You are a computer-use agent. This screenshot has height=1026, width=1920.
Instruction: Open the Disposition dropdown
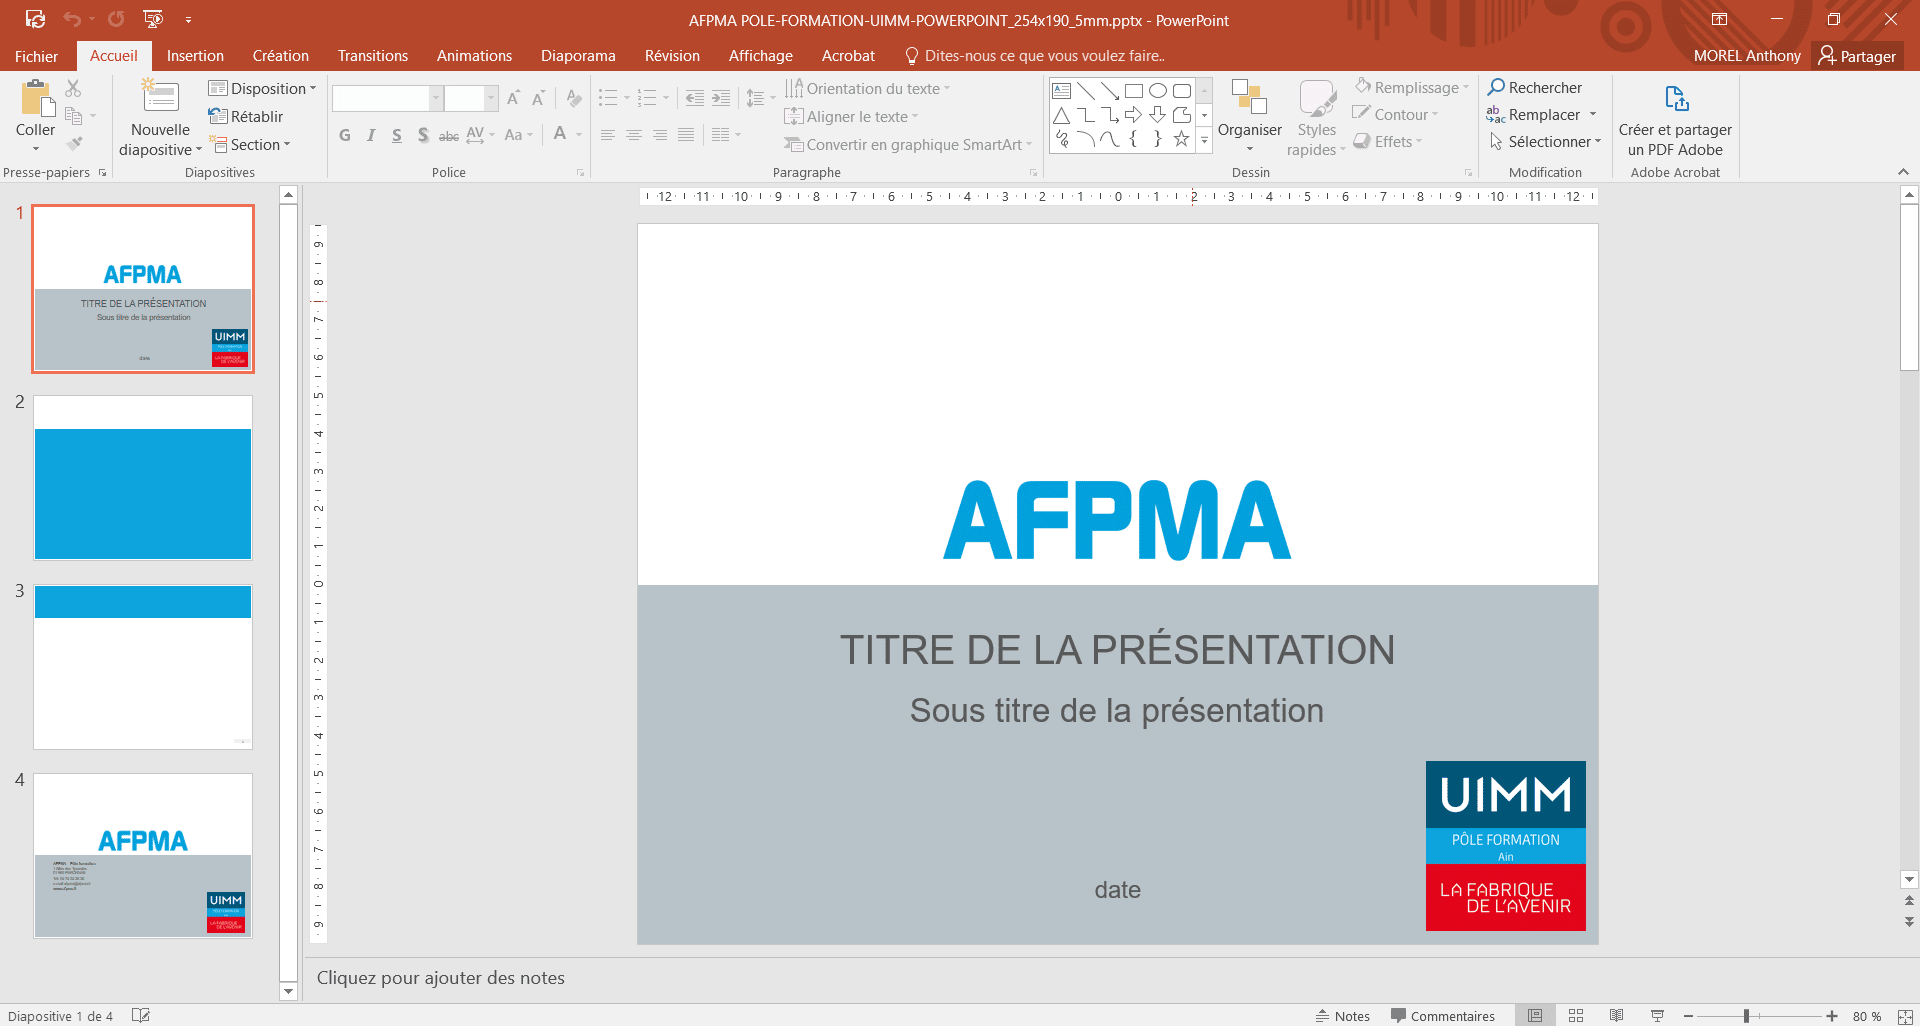point(262,88)
